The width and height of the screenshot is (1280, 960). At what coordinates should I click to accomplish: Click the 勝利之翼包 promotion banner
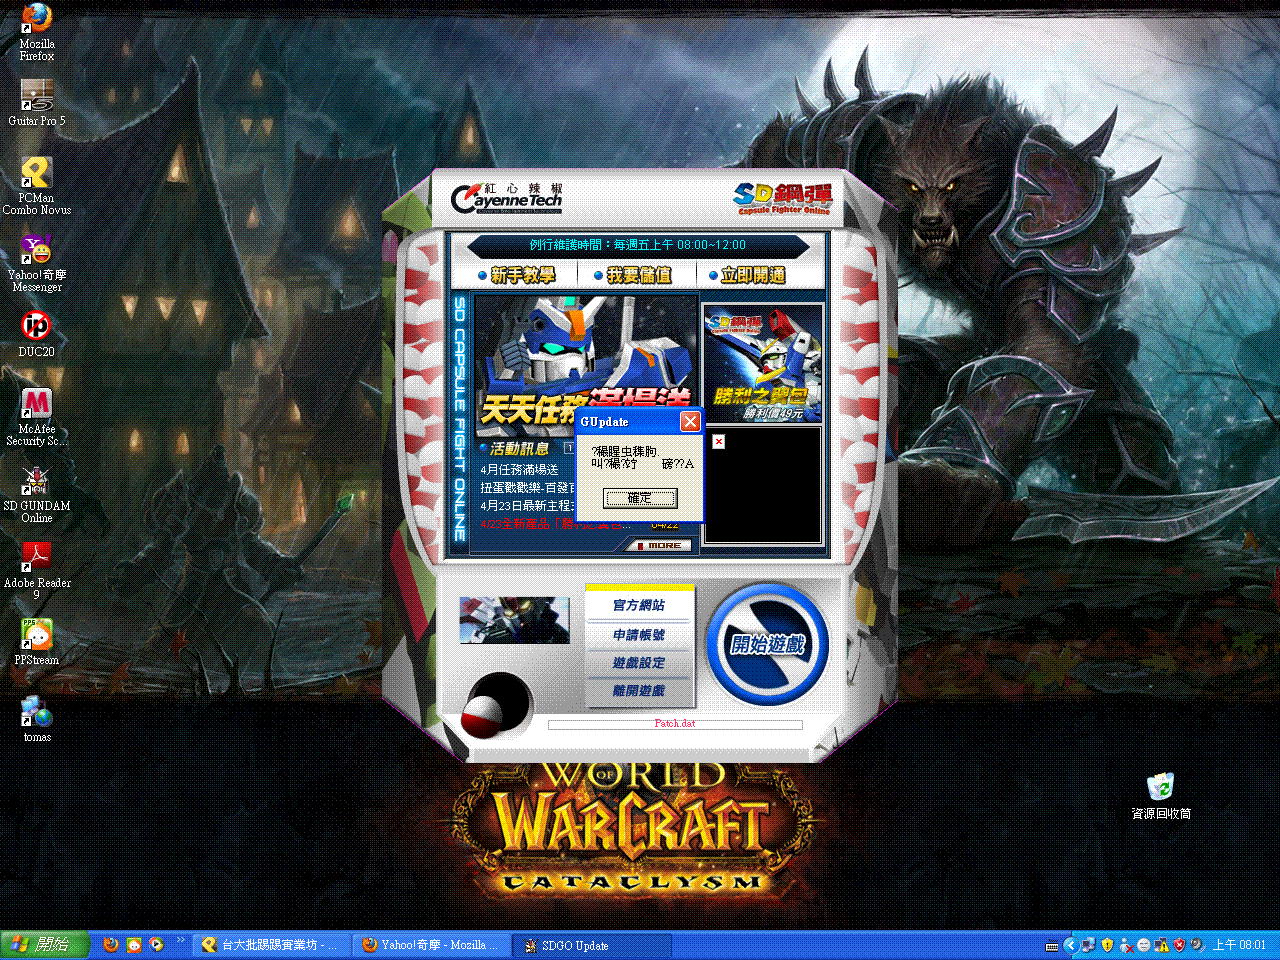click(763, 364)
